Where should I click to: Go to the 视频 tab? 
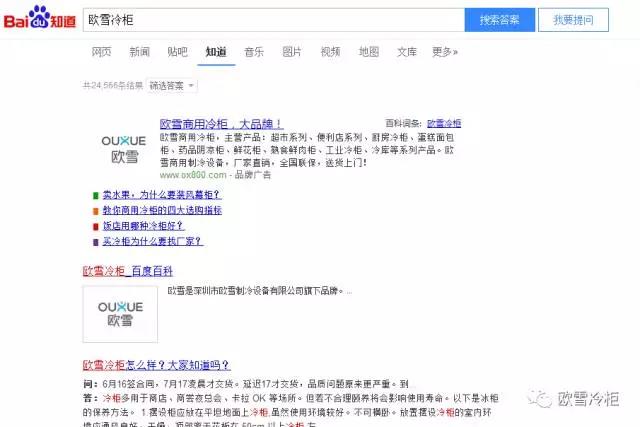[x=330, y=52]
